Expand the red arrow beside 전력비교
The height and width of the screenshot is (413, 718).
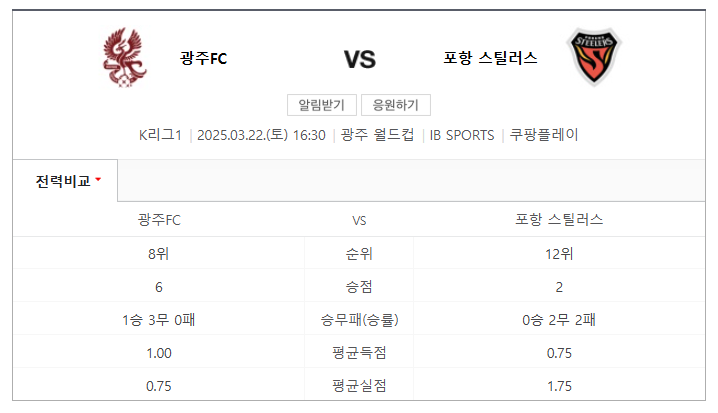98,180
